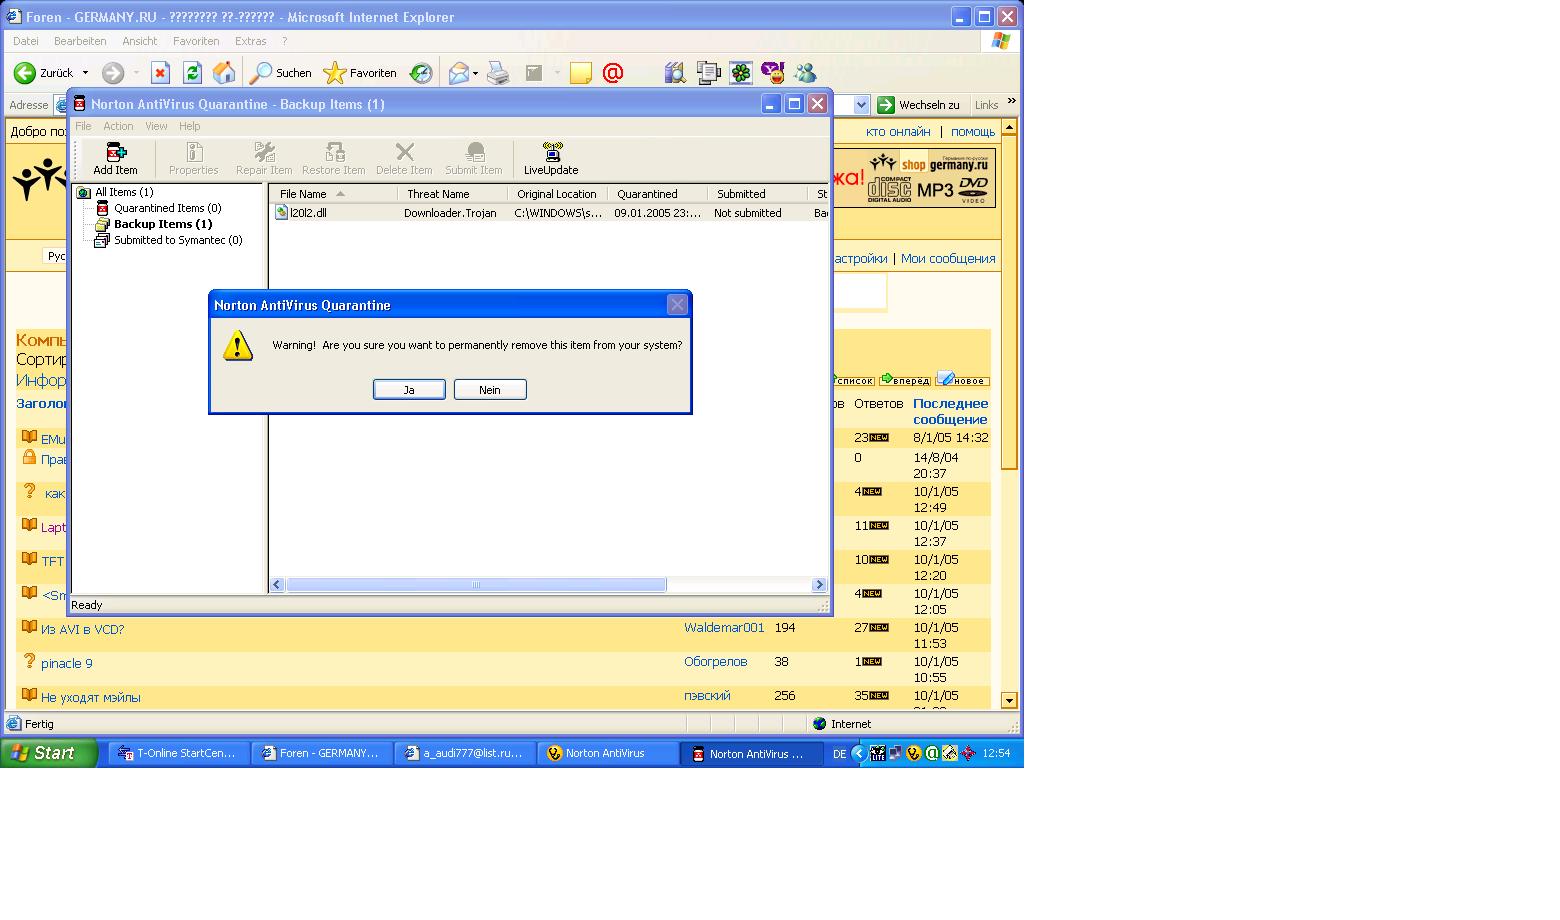Open the 'Из AVI в VCD?' thread link
This screenshot has width=1560, height=920.
(x=82, y=629)
